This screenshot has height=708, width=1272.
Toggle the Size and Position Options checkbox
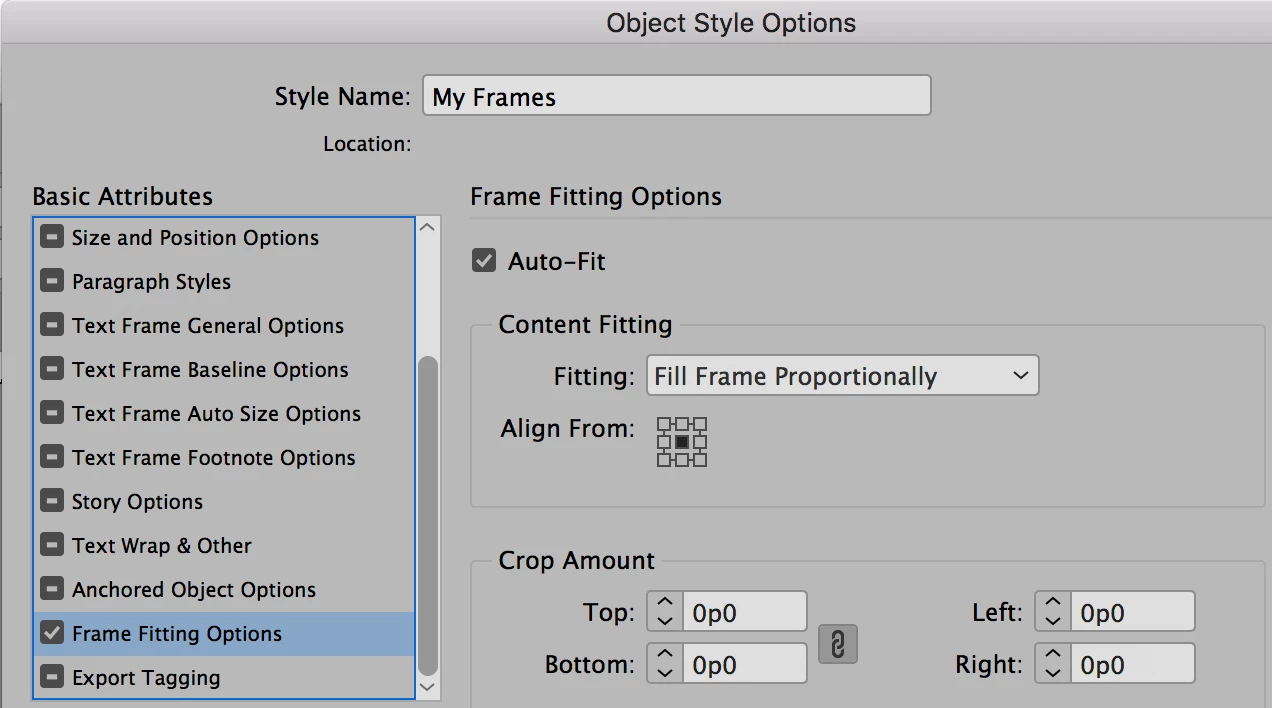[x=52, y=238]
